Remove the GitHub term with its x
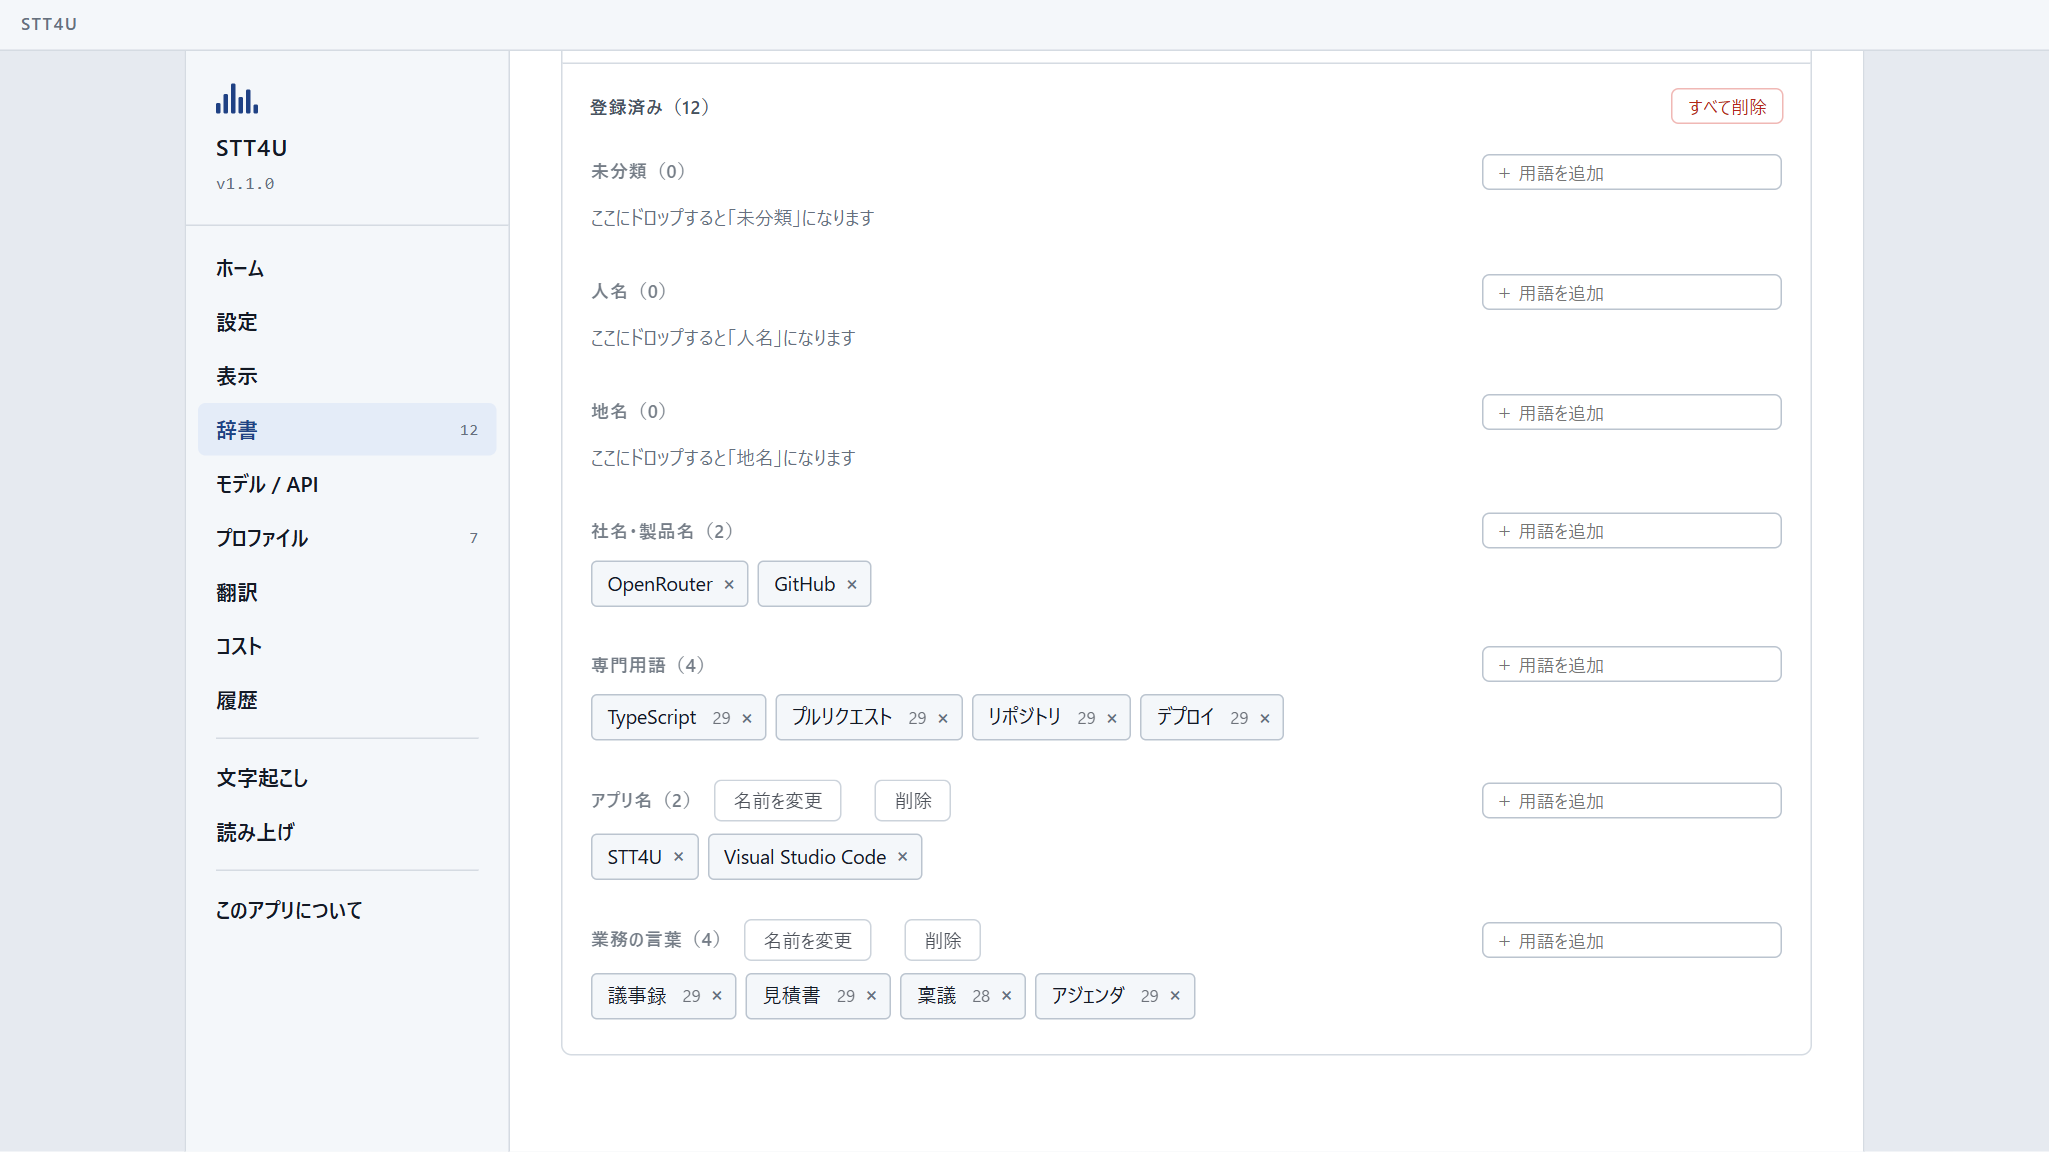Viewport: 2049px width, 1152px height. pyautogui.click(x=852, y=585)
